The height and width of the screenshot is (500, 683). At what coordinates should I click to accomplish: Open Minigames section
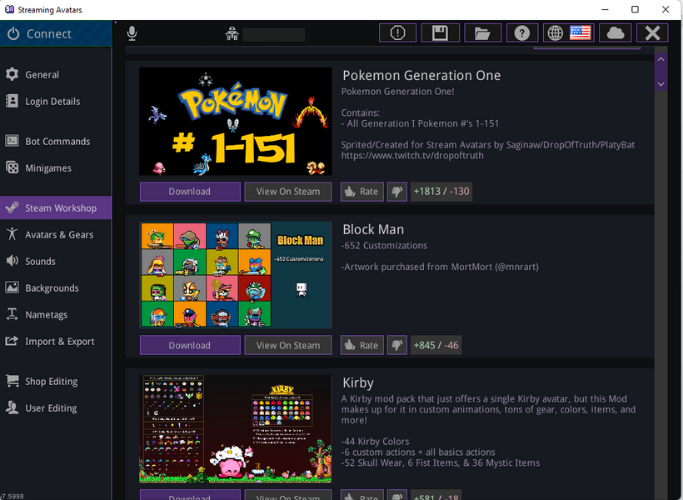click(x=56, y=168)
